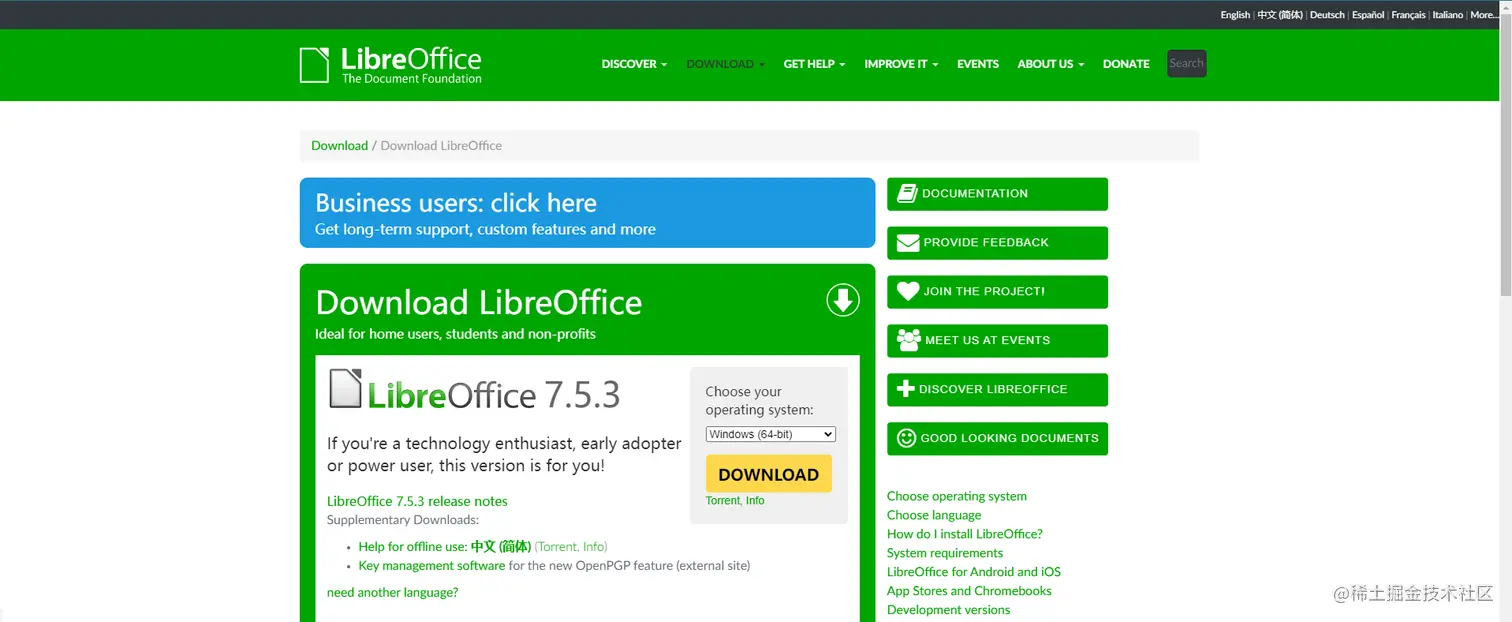This screenshot has height=622, width=1512.
Task: Expand the Improve It menu
Action: click(901, 64)
